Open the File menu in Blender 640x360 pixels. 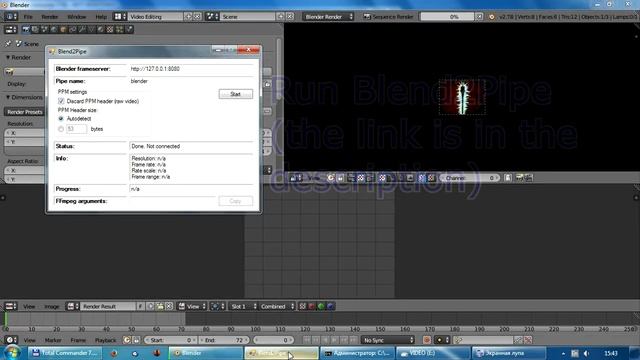pos(28,17)
